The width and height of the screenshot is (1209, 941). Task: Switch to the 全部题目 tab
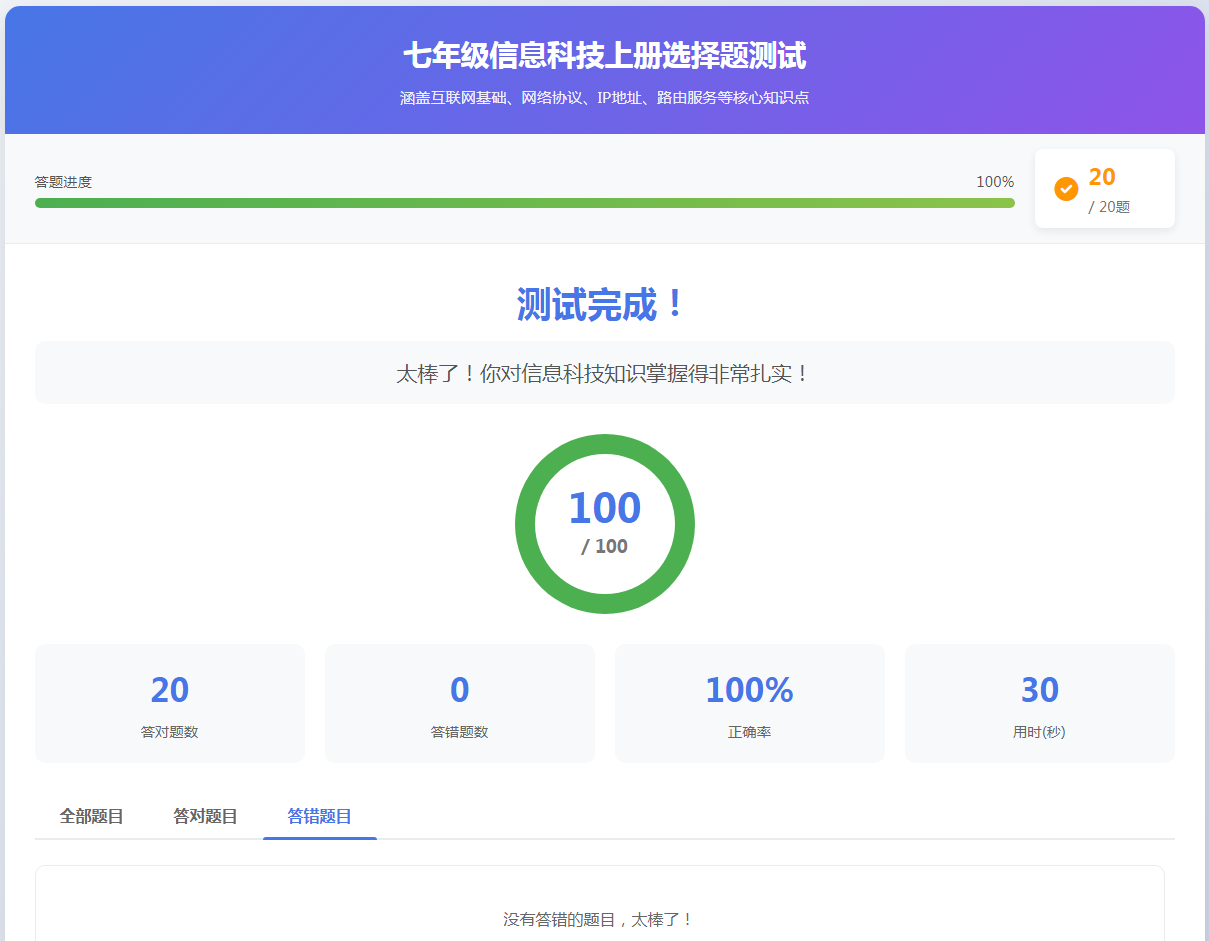[91, 816]
